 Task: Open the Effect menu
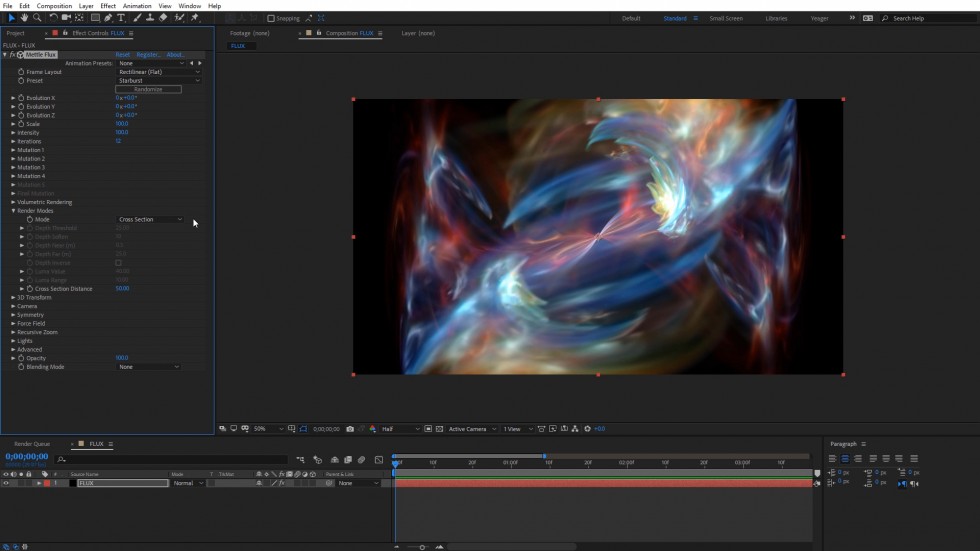(108, 6)
